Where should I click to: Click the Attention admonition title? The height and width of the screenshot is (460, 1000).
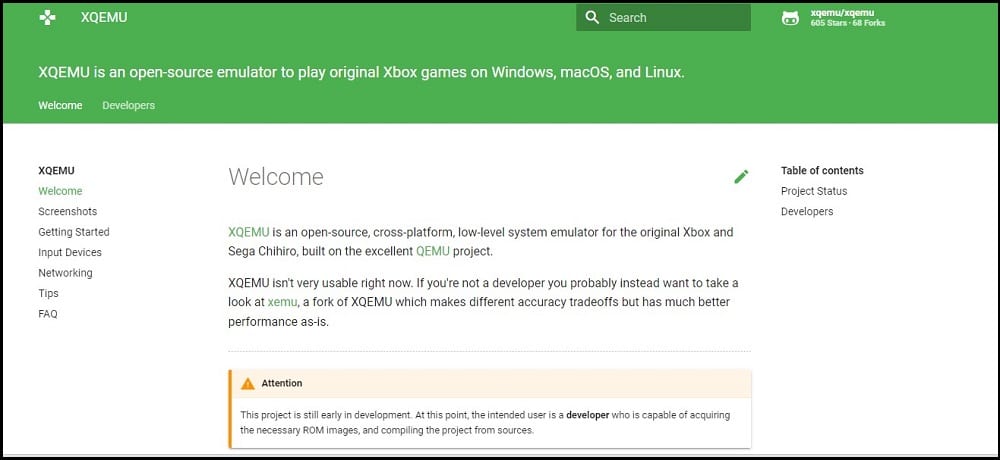tap(282, 383)
